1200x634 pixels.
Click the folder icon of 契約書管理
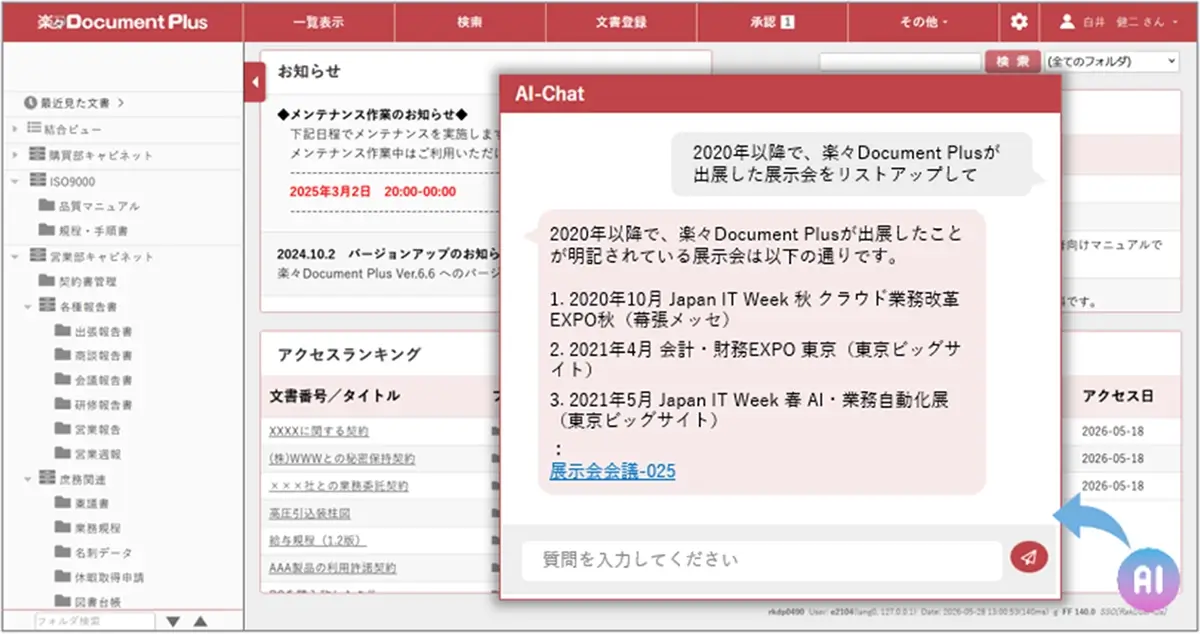46,281
